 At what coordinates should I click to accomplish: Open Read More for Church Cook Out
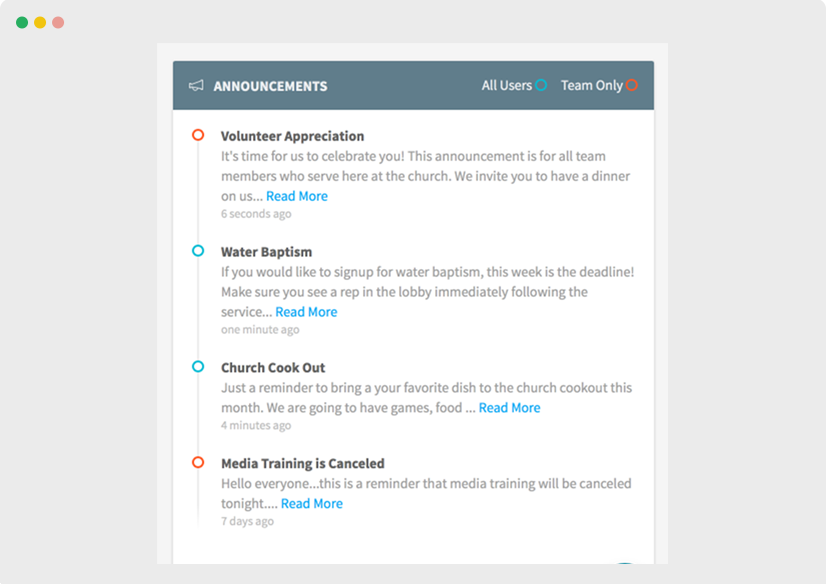pos(509,408)
